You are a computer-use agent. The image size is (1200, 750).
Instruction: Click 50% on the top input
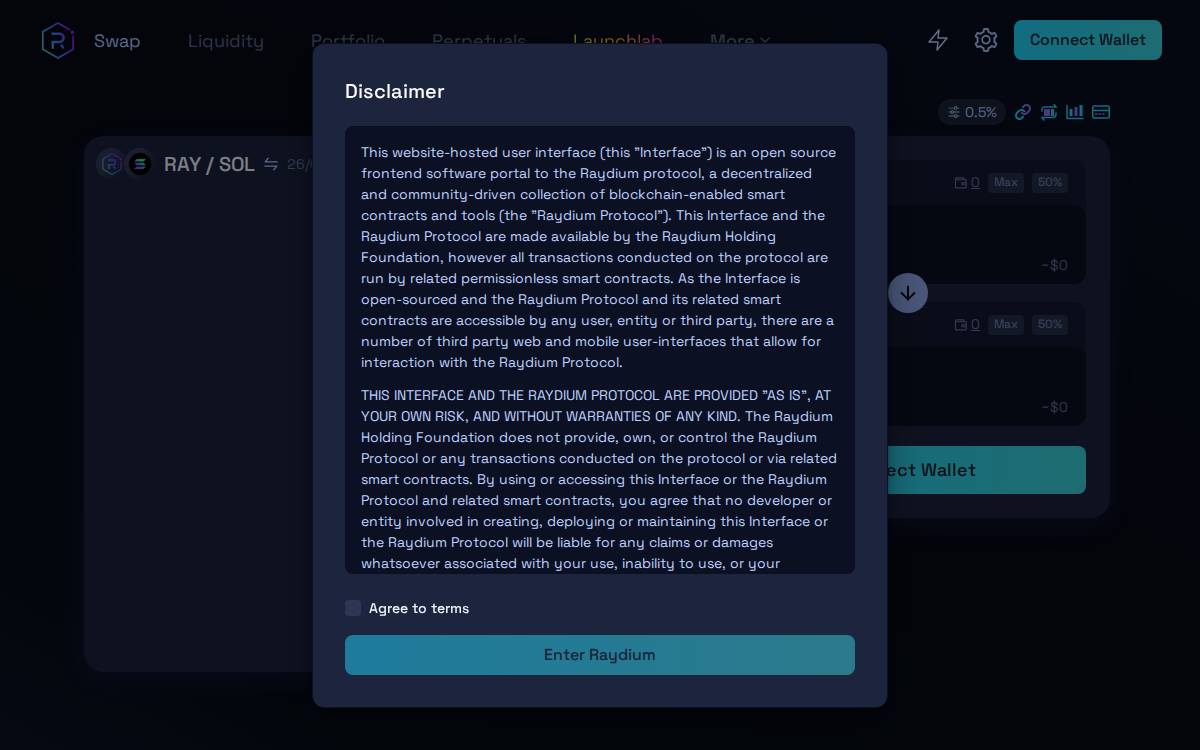coord(1050,182)
